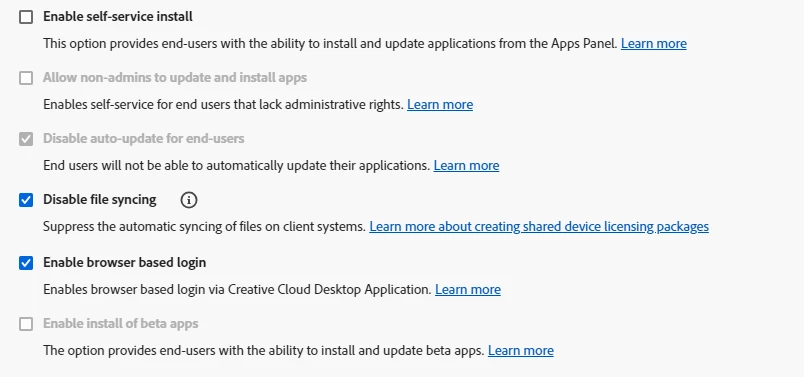Open Learn more about creating shared device licensing packages
The height and width of the screenshot is (377, 804).
tap(539, 227)
